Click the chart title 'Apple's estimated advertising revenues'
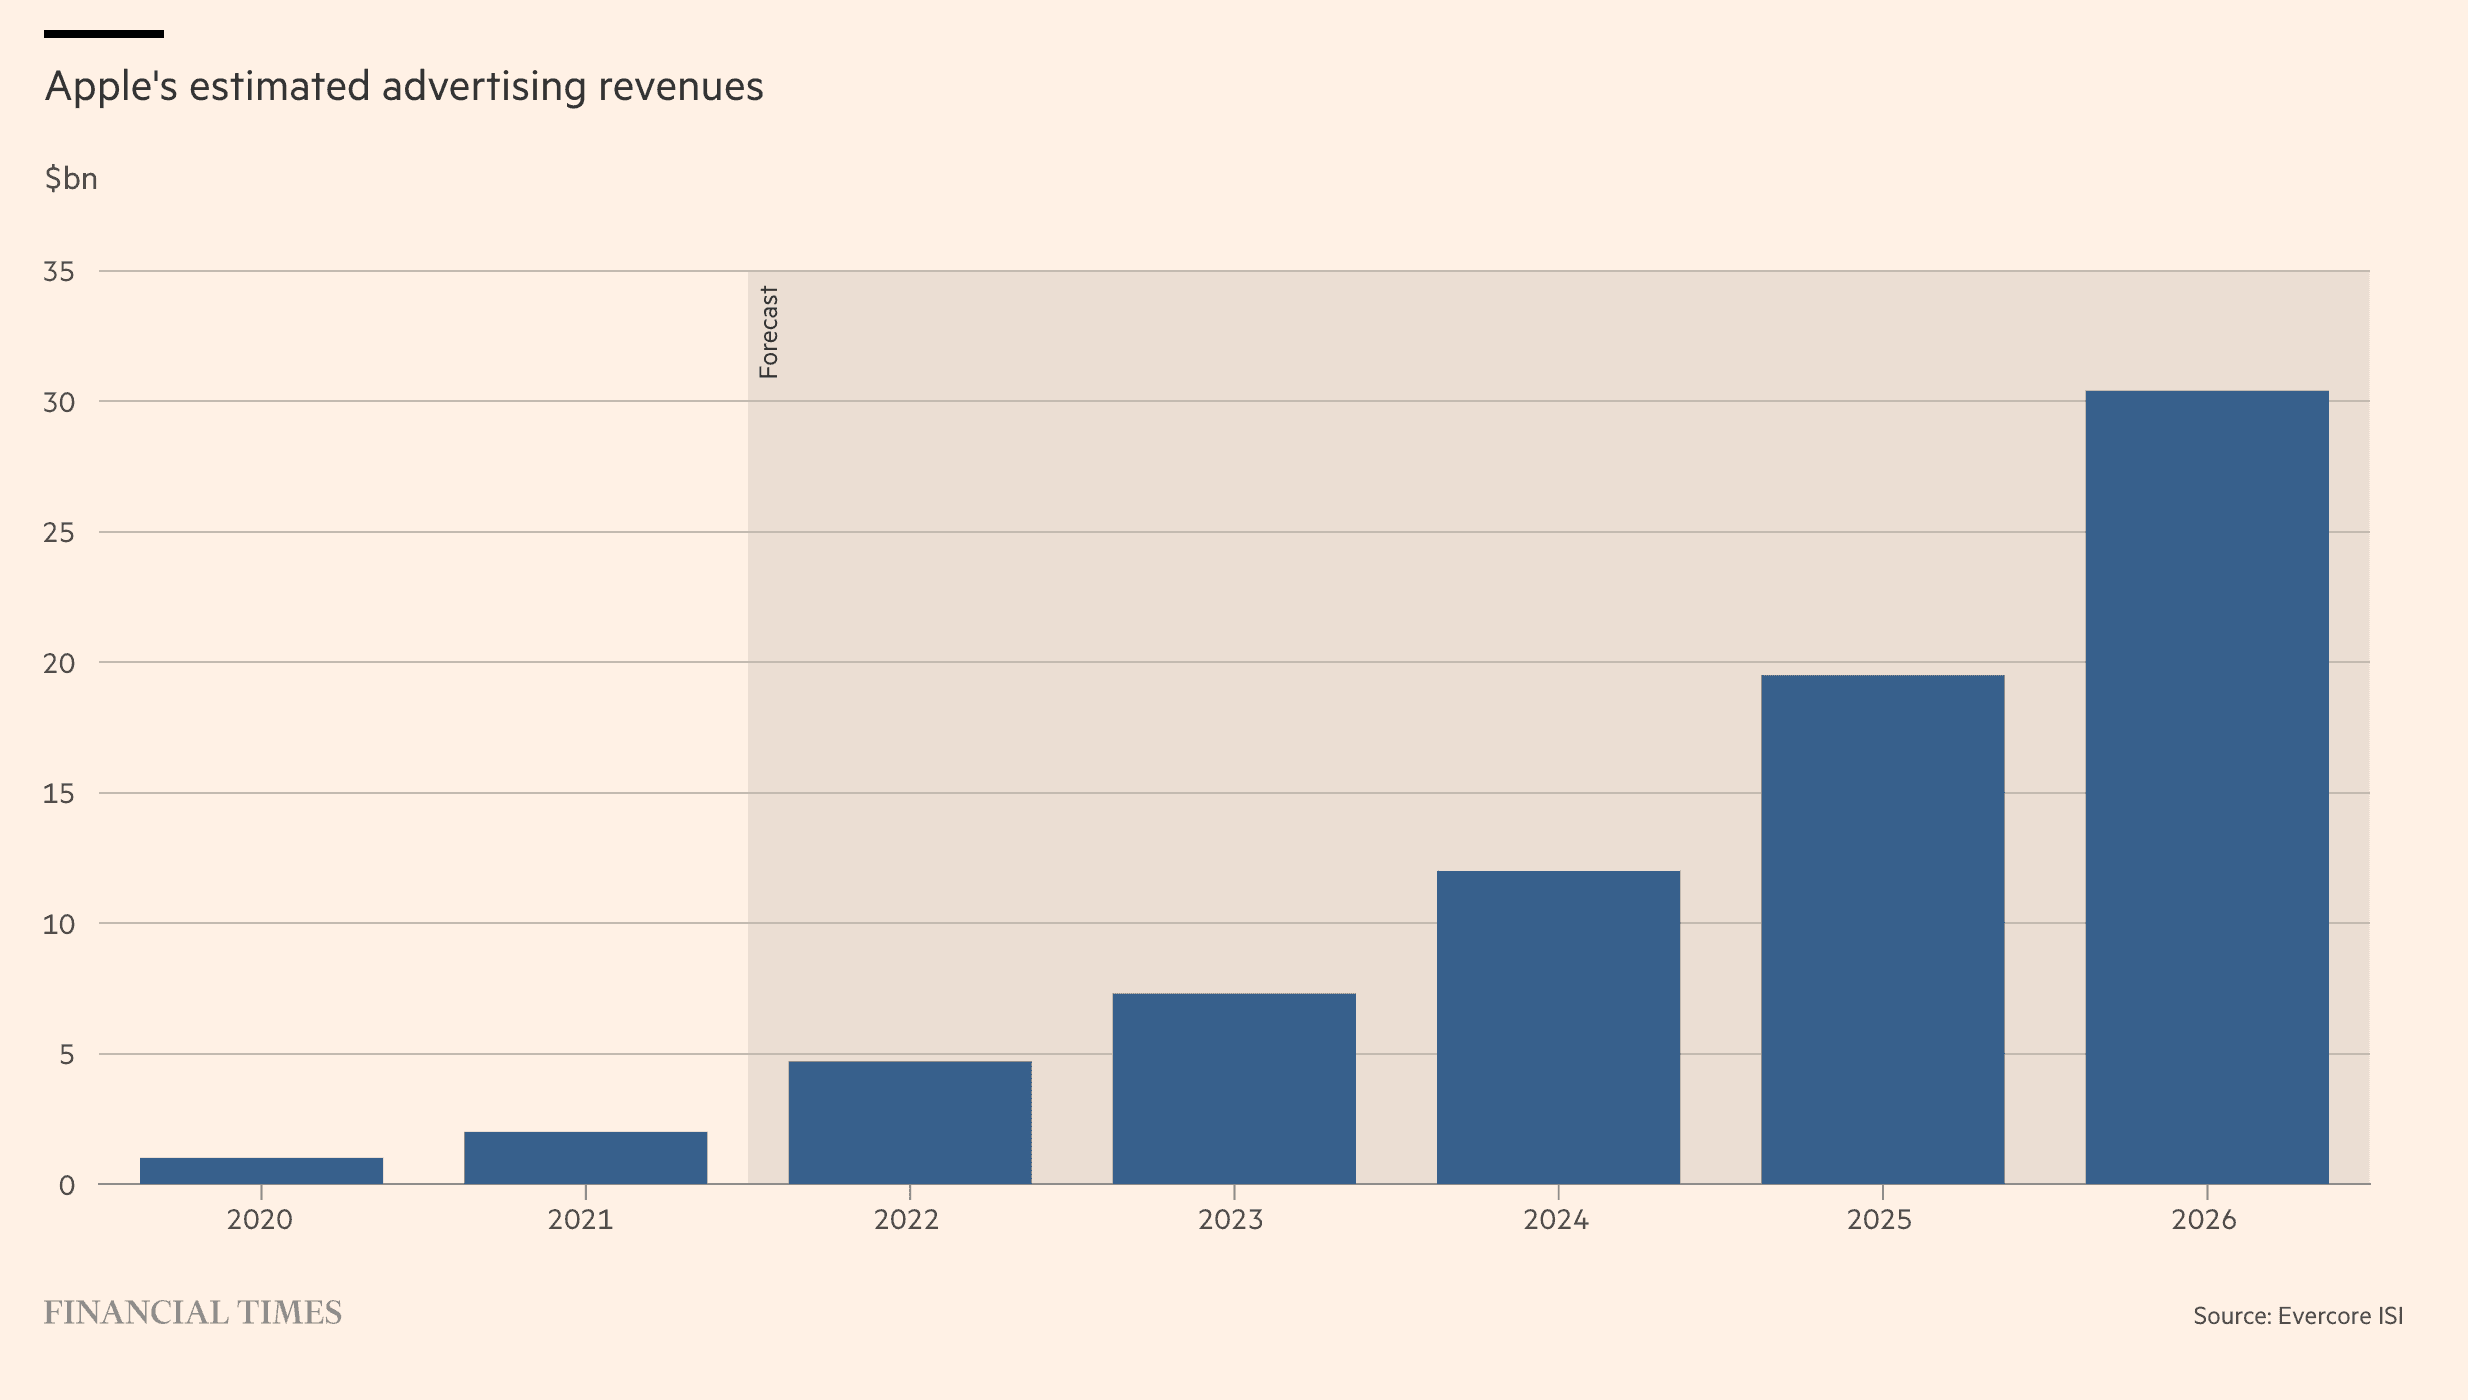Screen dimensions: 2468x1400 pos(404,87)
